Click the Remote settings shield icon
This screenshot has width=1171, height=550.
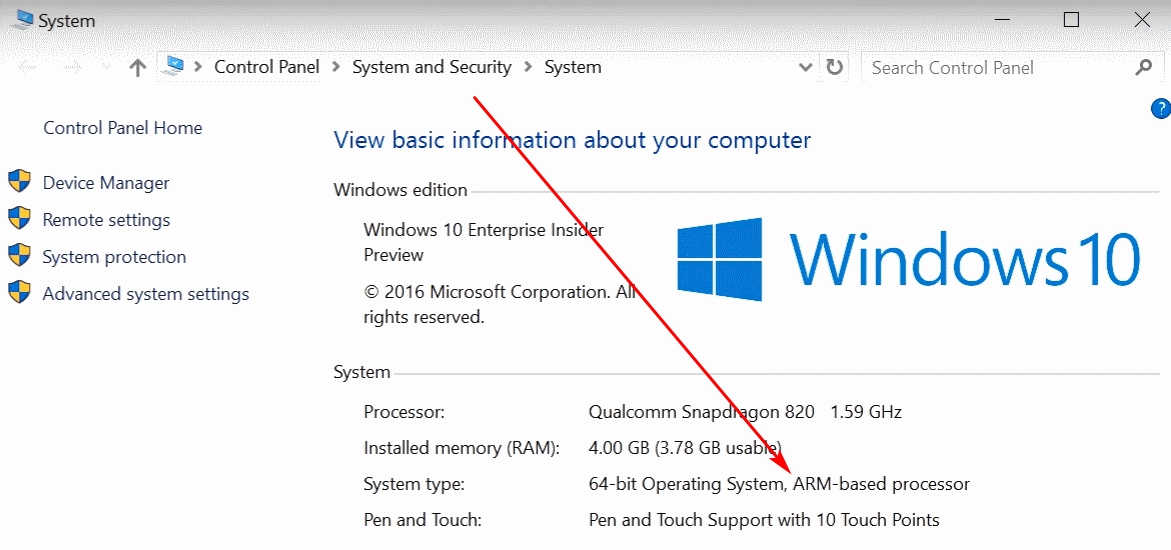click(19, 219)
